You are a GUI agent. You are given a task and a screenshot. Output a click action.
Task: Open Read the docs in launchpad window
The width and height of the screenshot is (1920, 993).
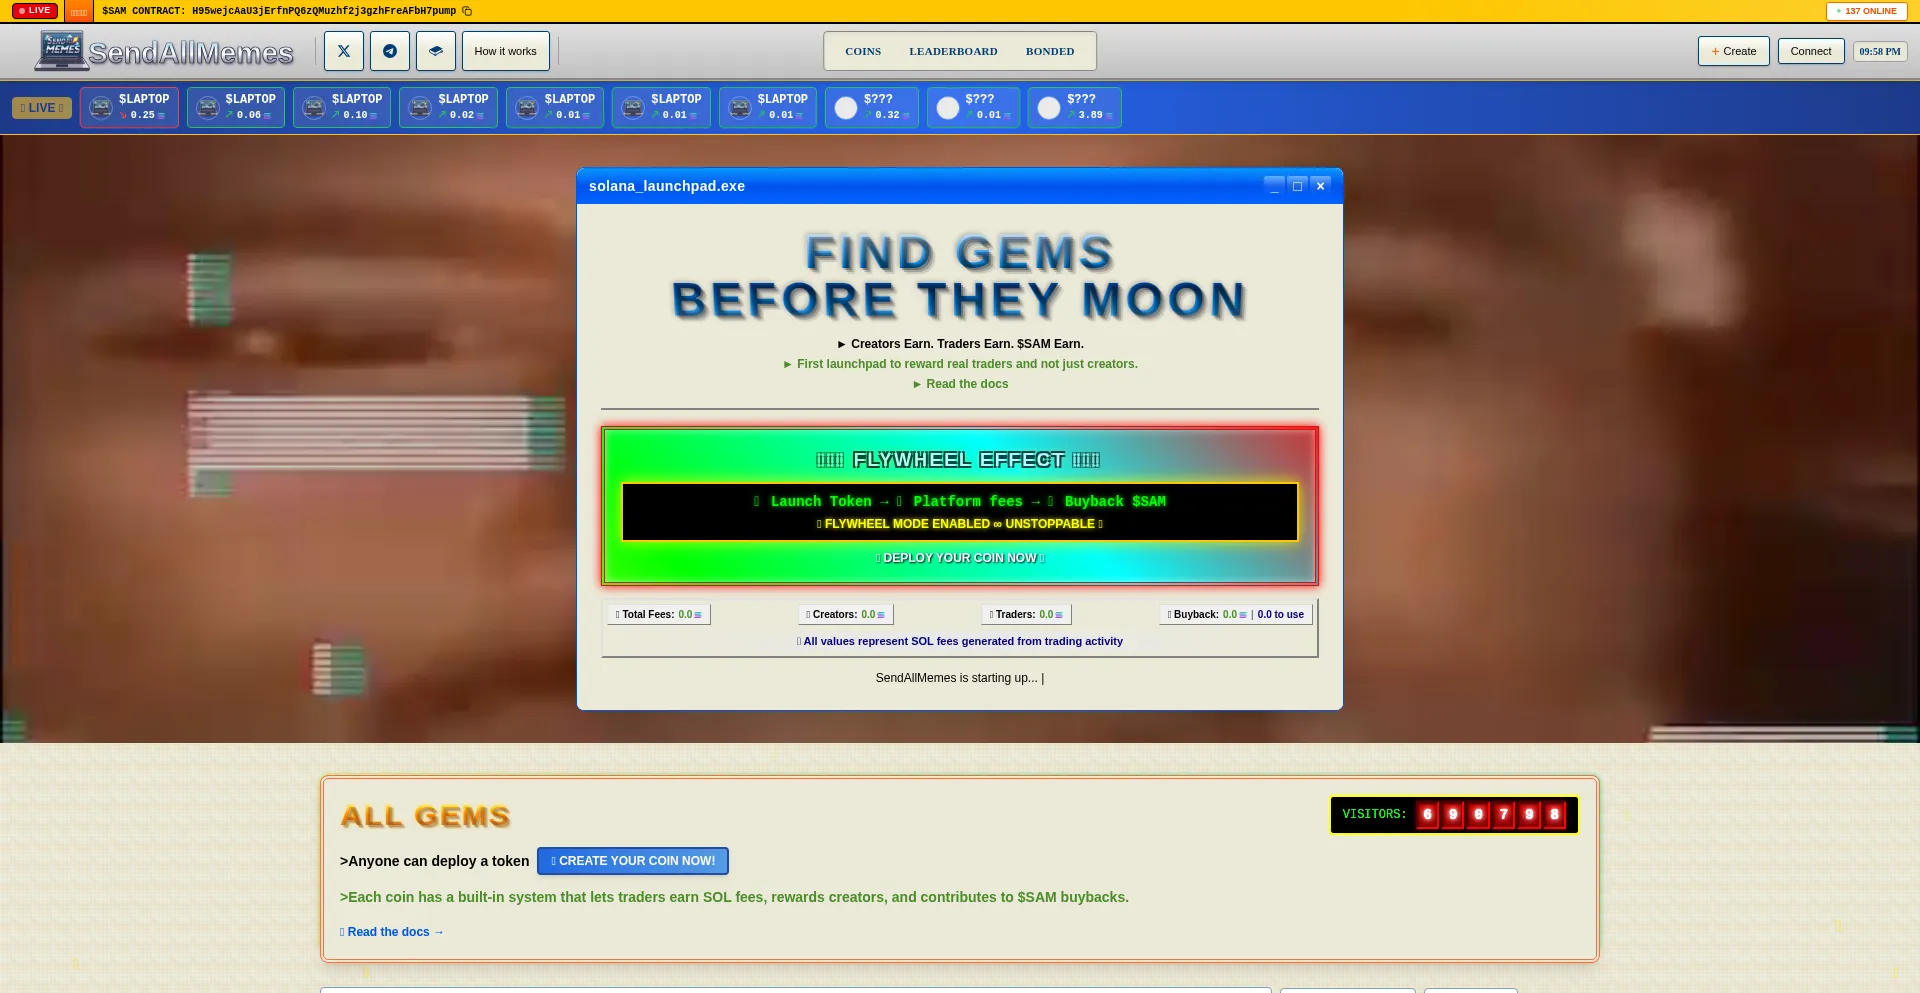pos(966,384)
